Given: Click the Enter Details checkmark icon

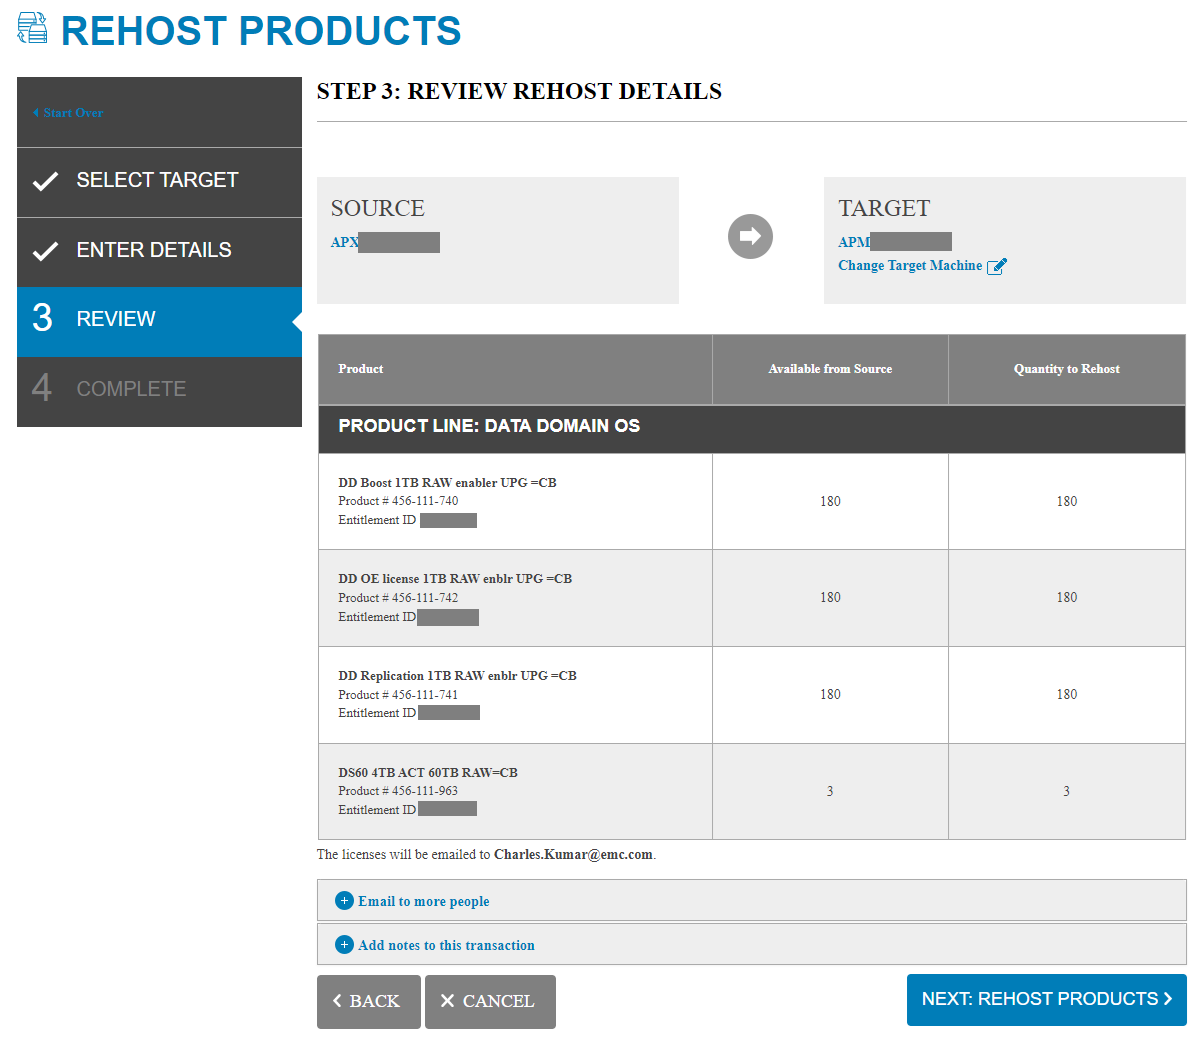Looking at the screenshot, I should [45, 251].
